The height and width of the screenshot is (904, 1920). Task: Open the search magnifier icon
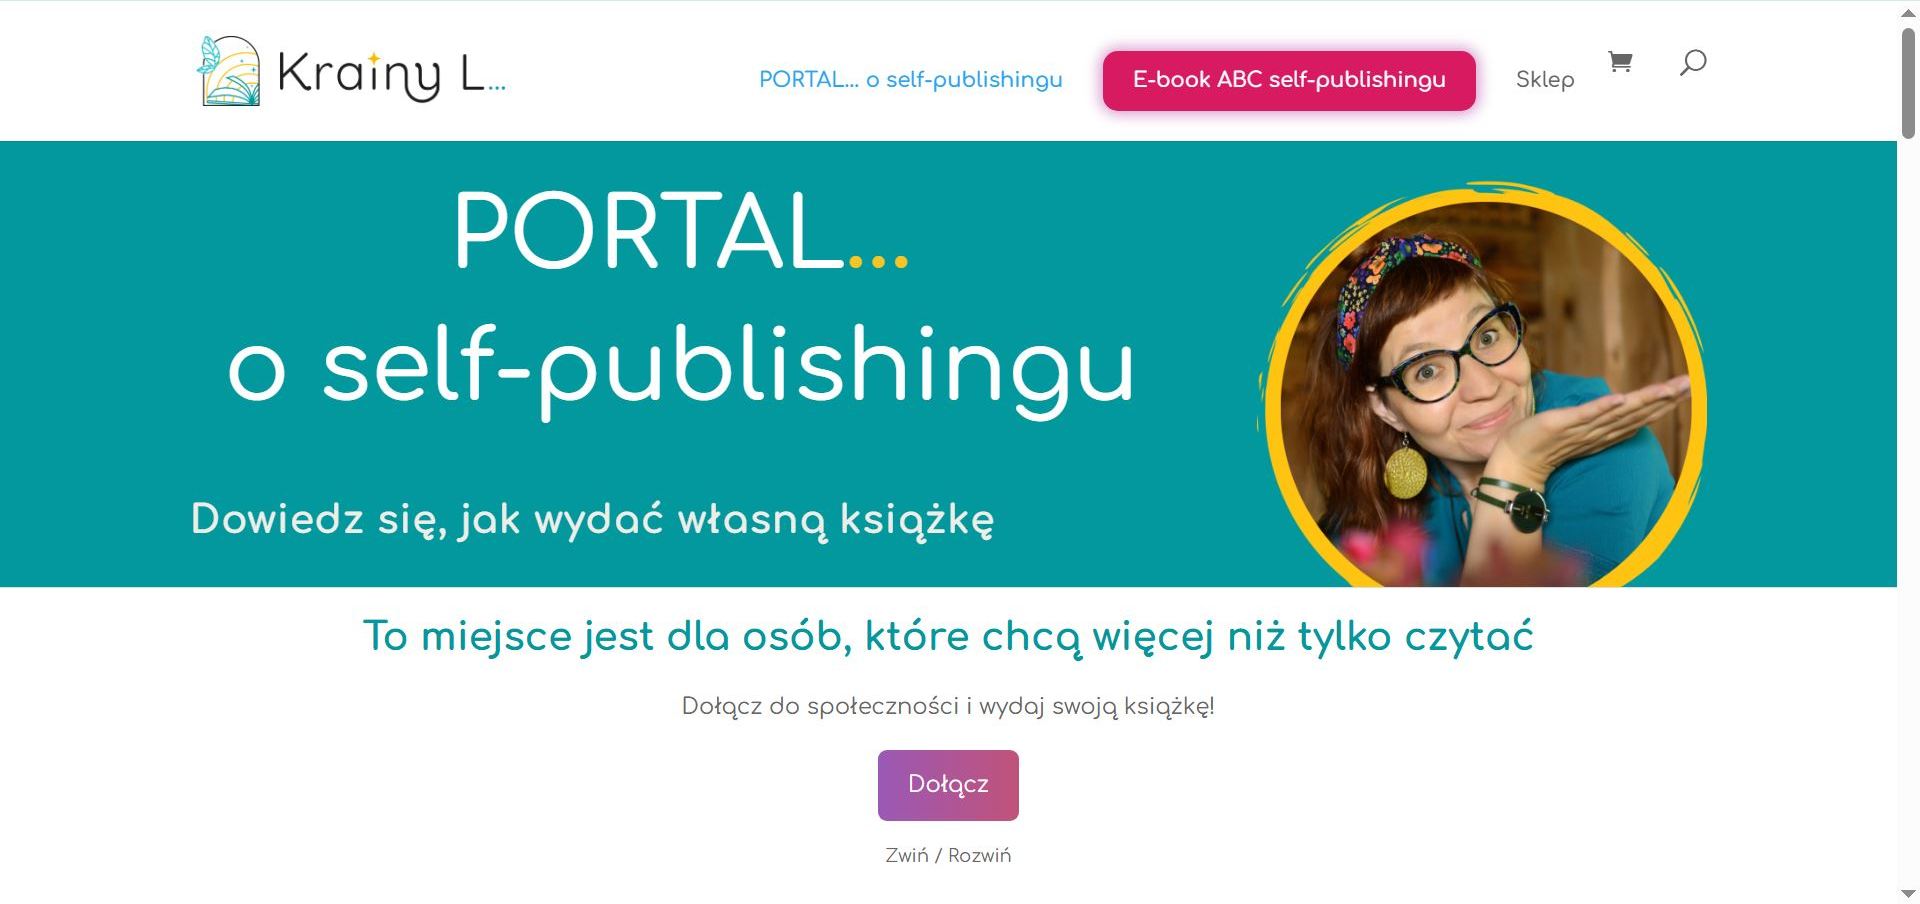1692,63
